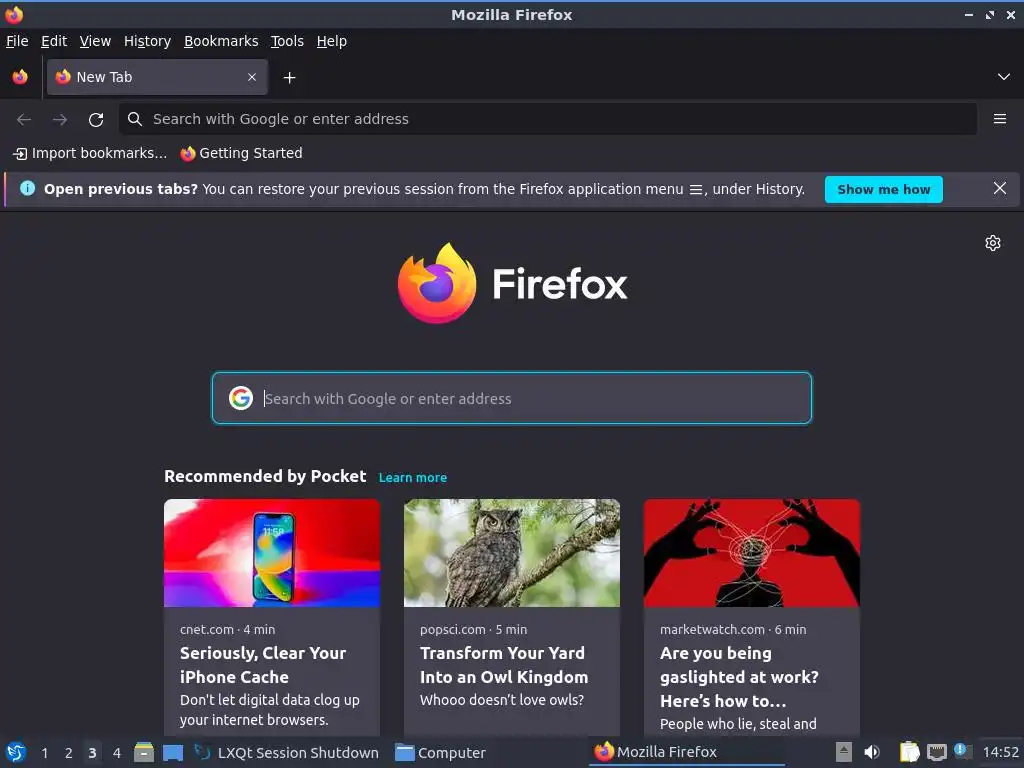Screen dimensions: 1024x768
Task: Open the iPhone cache article thumbnail
Action: coord(272,553)
